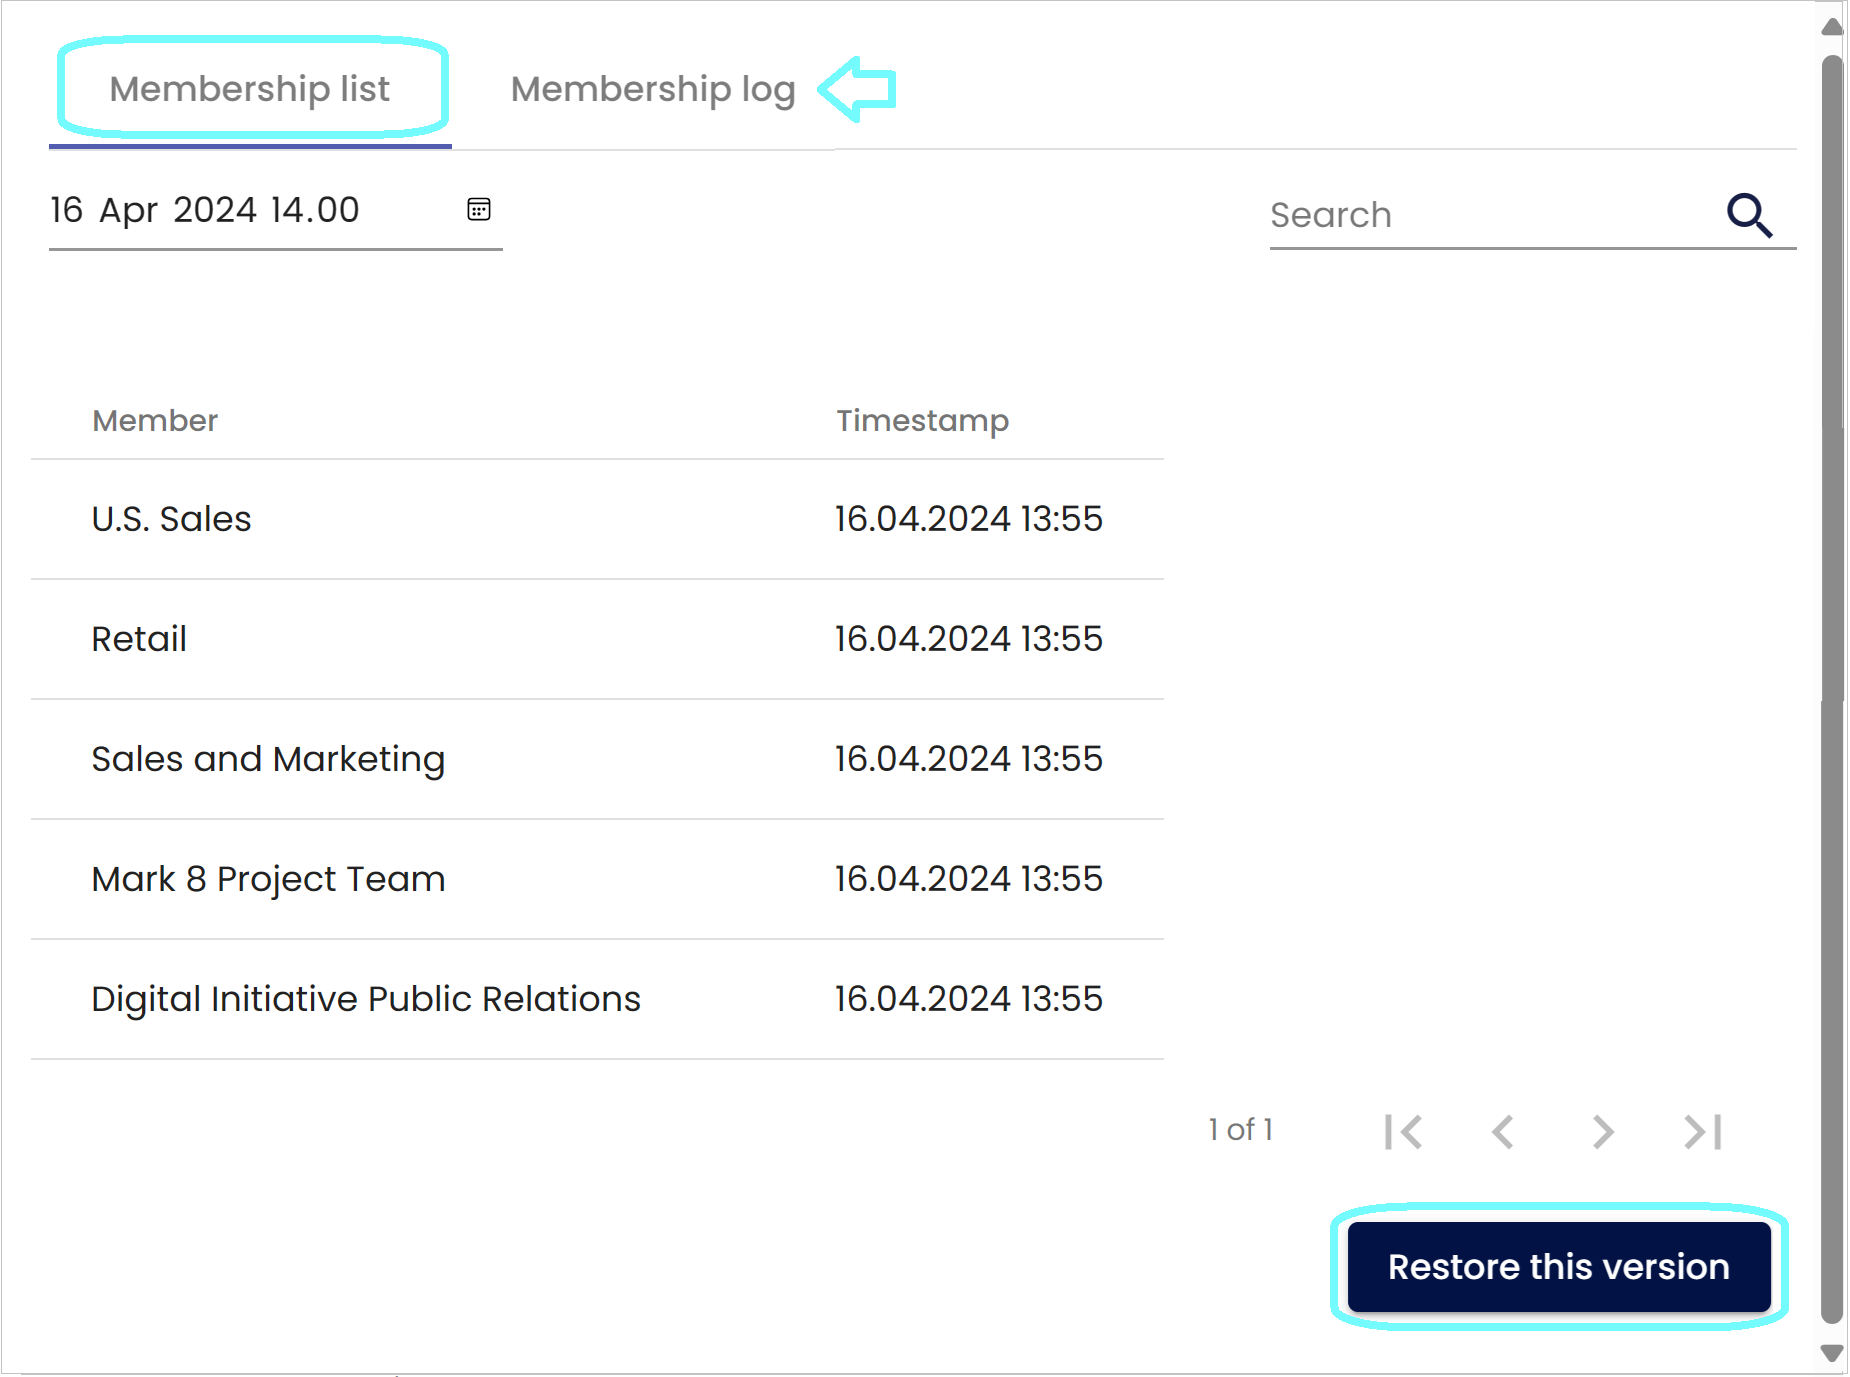Sort by Timestamp column header

923,420
